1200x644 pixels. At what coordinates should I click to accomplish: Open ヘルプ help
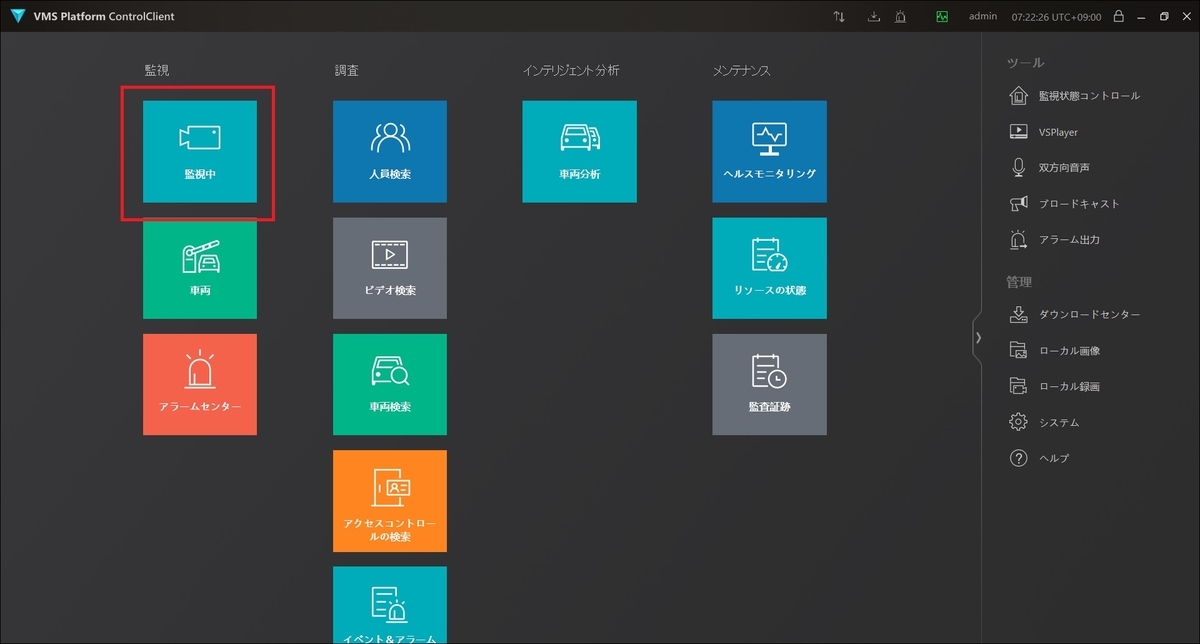tap(1039, 458)
